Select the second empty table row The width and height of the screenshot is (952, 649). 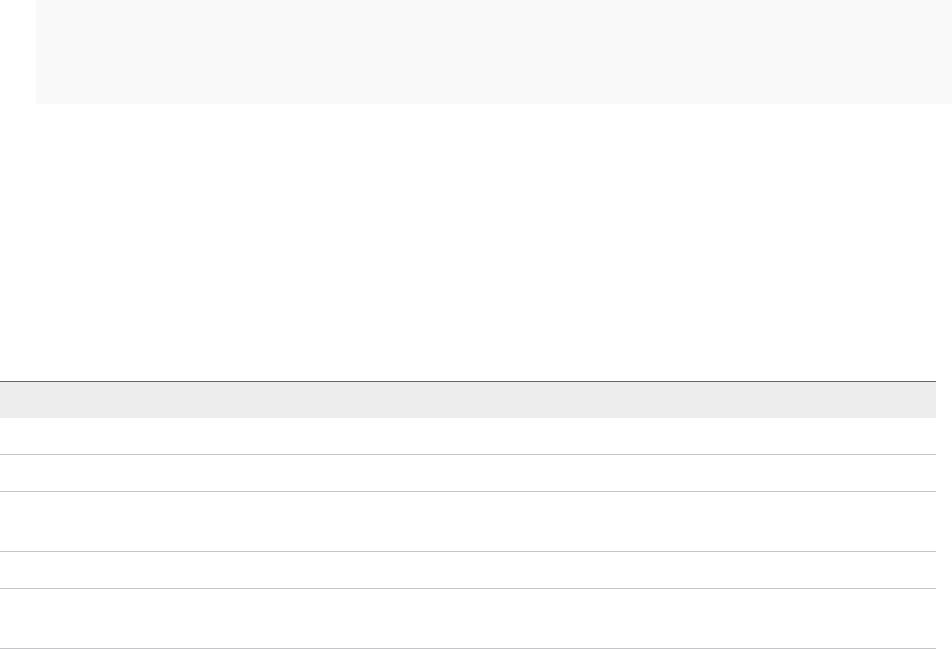pyautogui.click(x=467, y=473)
